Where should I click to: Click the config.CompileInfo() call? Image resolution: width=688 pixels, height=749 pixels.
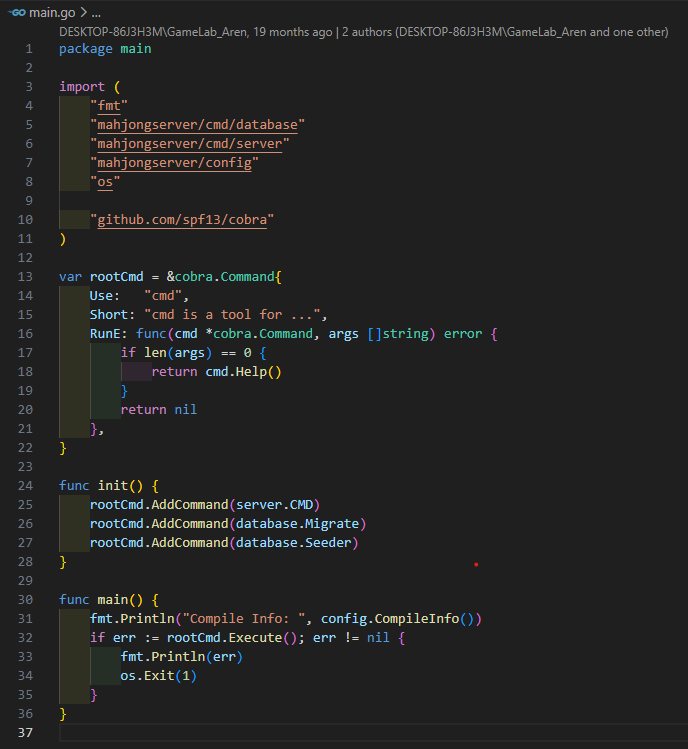point(401,618)
